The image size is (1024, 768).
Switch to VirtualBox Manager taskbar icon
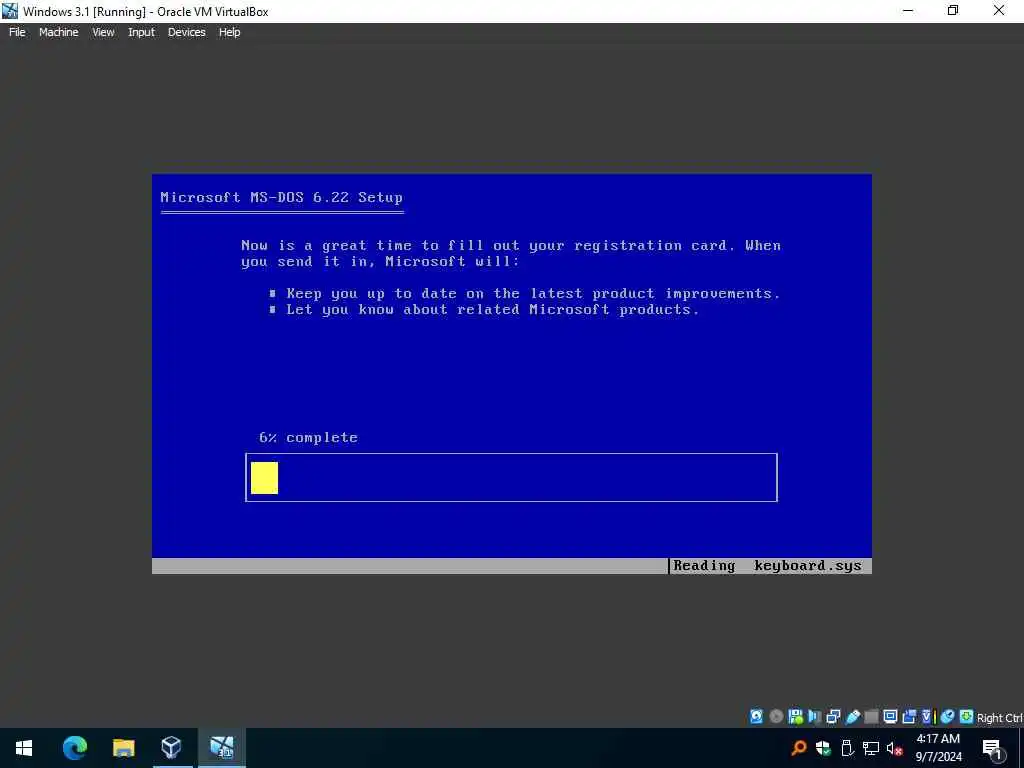[171, 748]
